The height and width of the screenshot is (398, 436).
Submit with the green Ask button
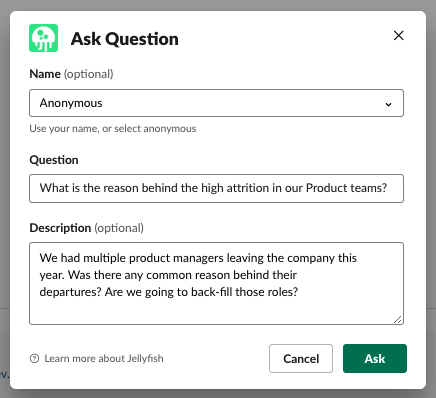375,359
